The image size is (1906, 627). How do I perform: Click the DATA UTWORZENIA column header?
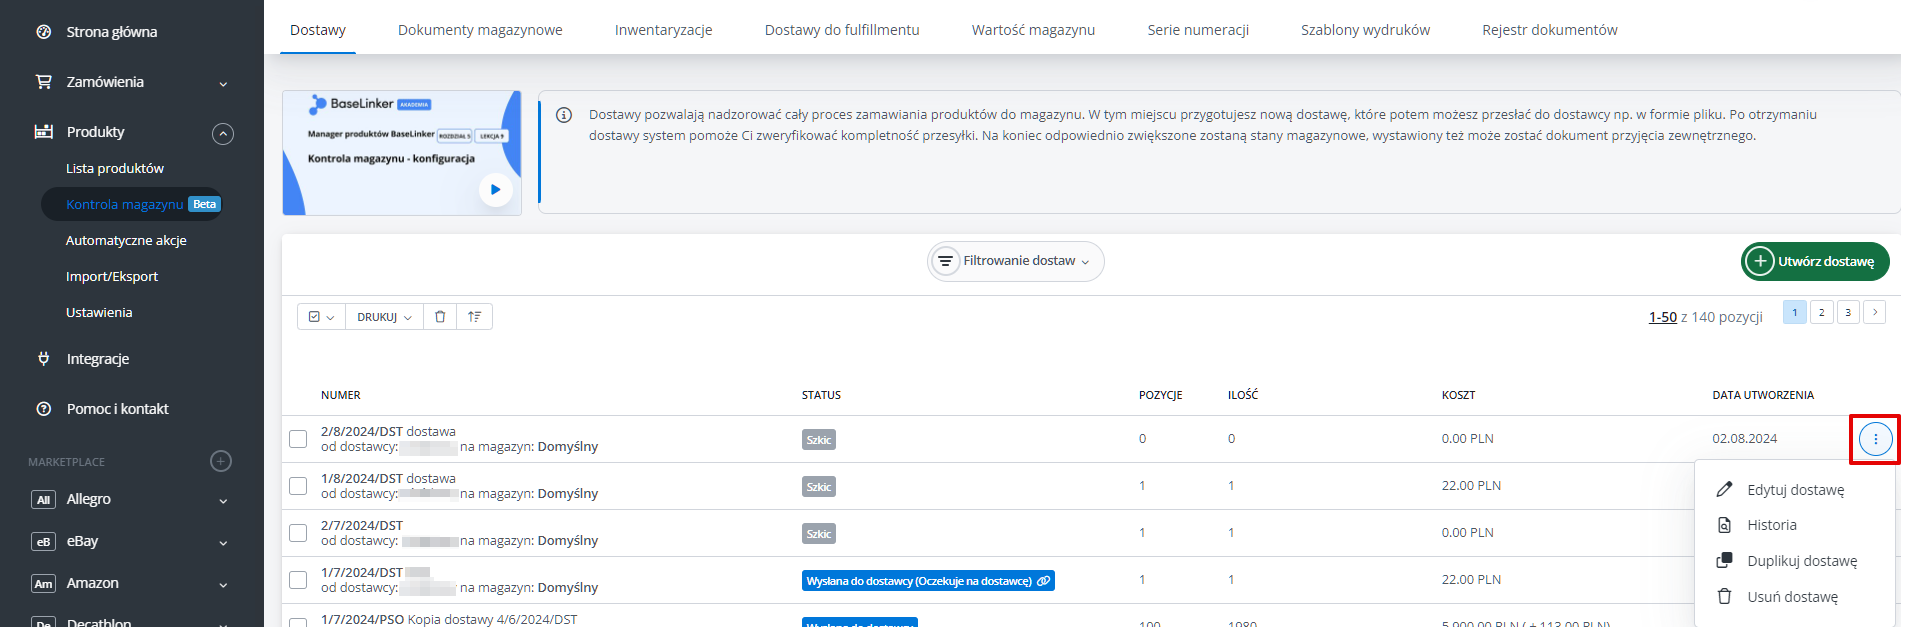pyautogui.click(x=1763, y=395)
